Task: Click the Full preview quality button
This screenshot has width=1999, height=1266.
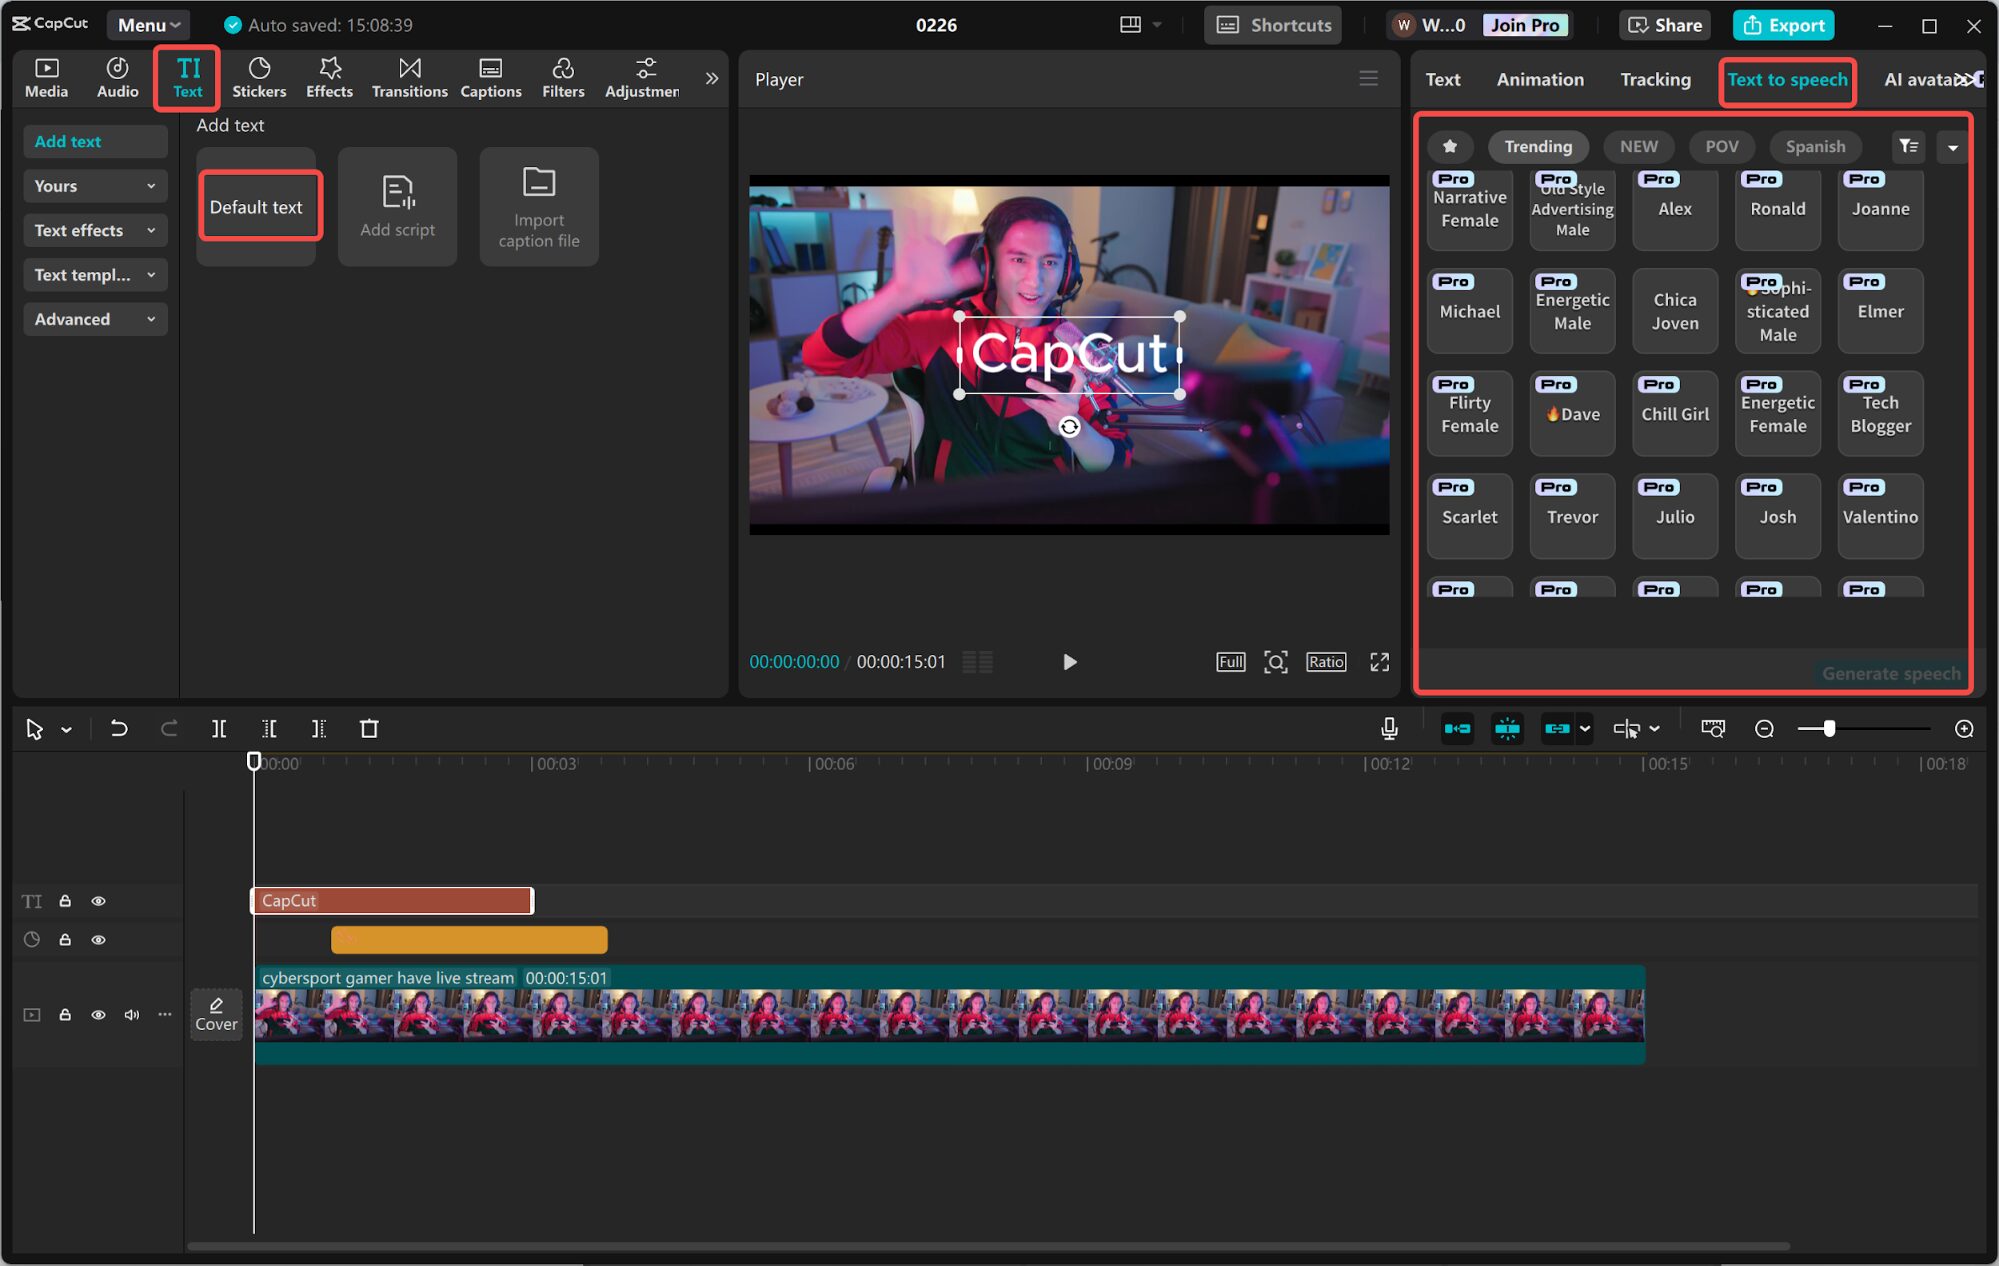Action: (1230, 662)
